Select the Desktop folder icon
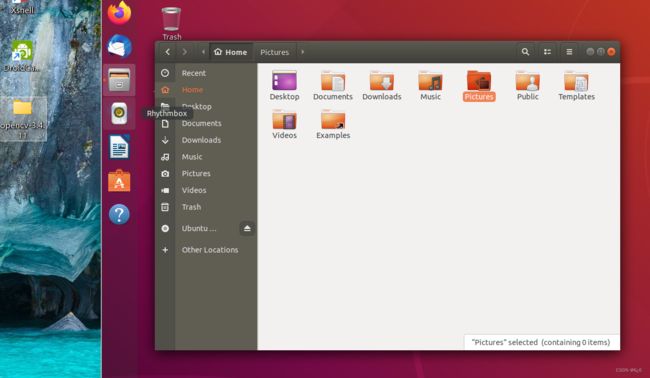 284,81
